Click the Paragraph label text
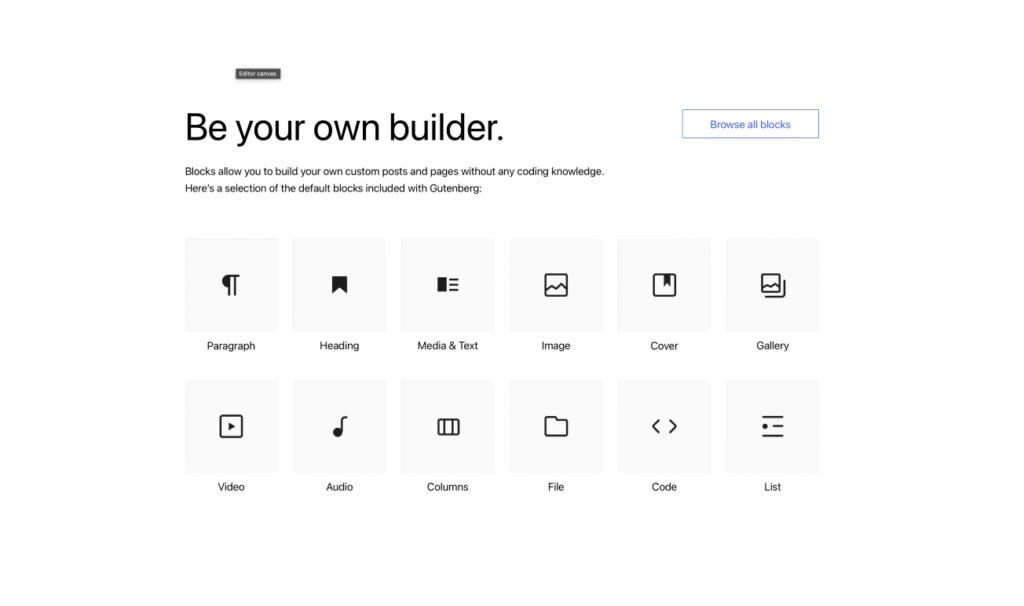 (231, 346)
